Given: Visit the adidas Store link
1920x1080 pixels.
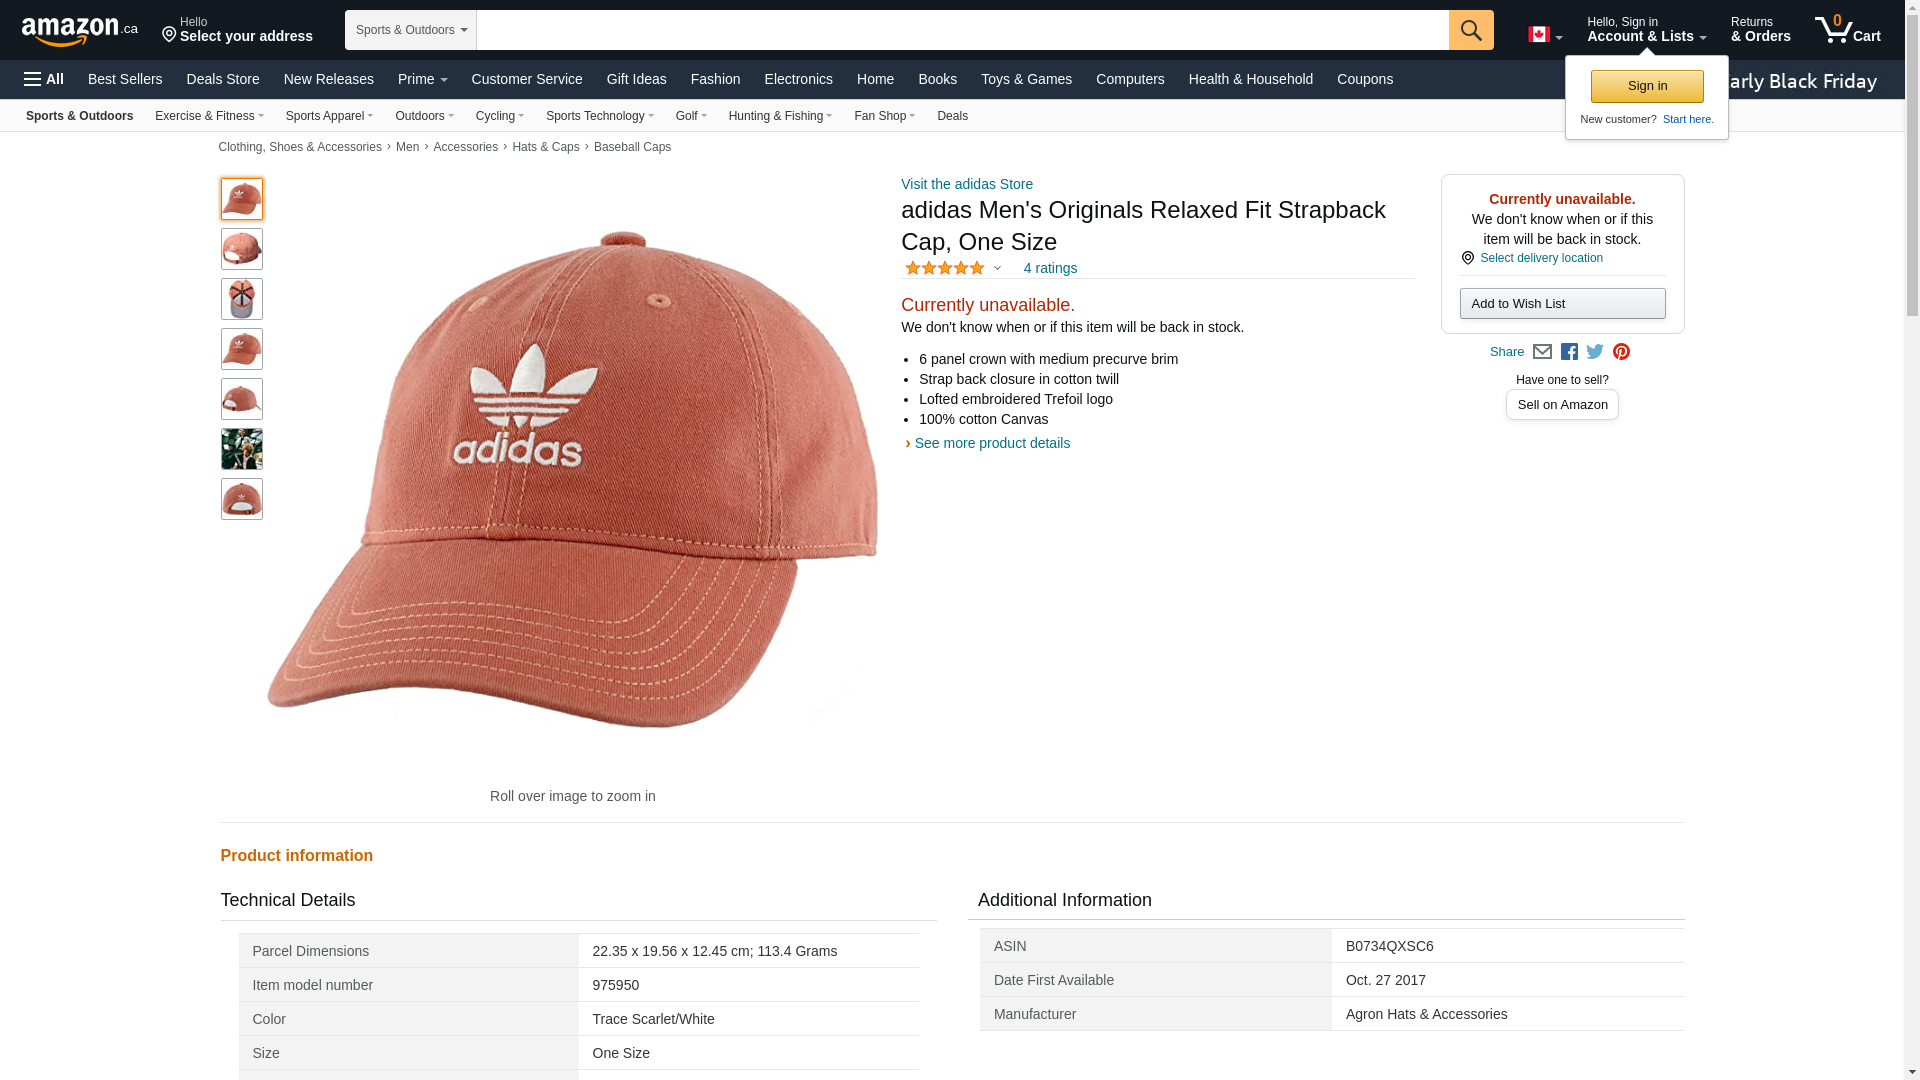Looking at the screenshot, I should click(x=967, y=184).
